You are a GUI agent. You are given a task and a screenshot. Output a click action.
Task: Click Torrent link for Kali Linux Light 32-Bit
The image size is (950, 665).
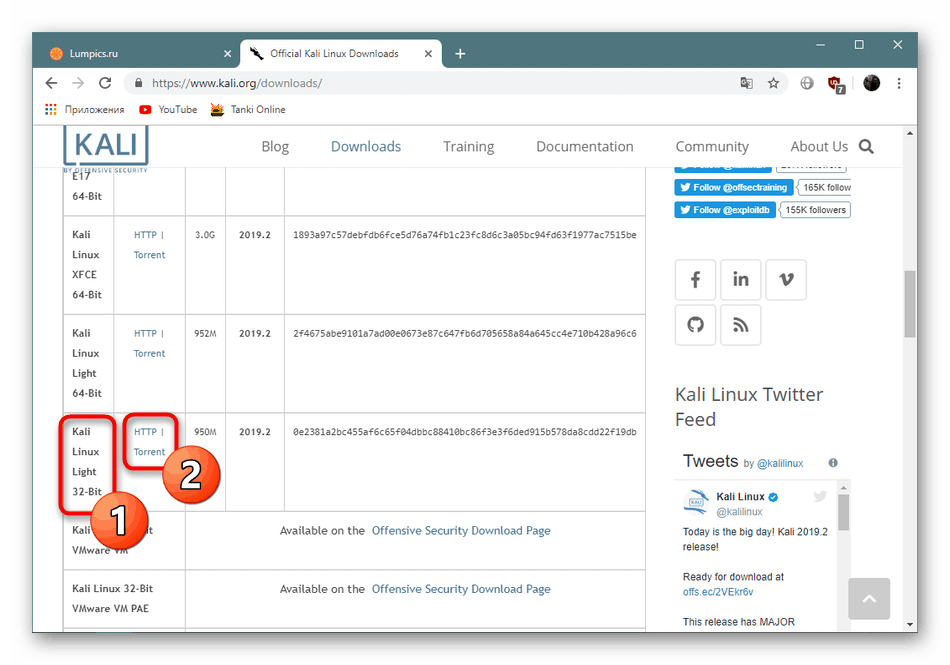149,452
